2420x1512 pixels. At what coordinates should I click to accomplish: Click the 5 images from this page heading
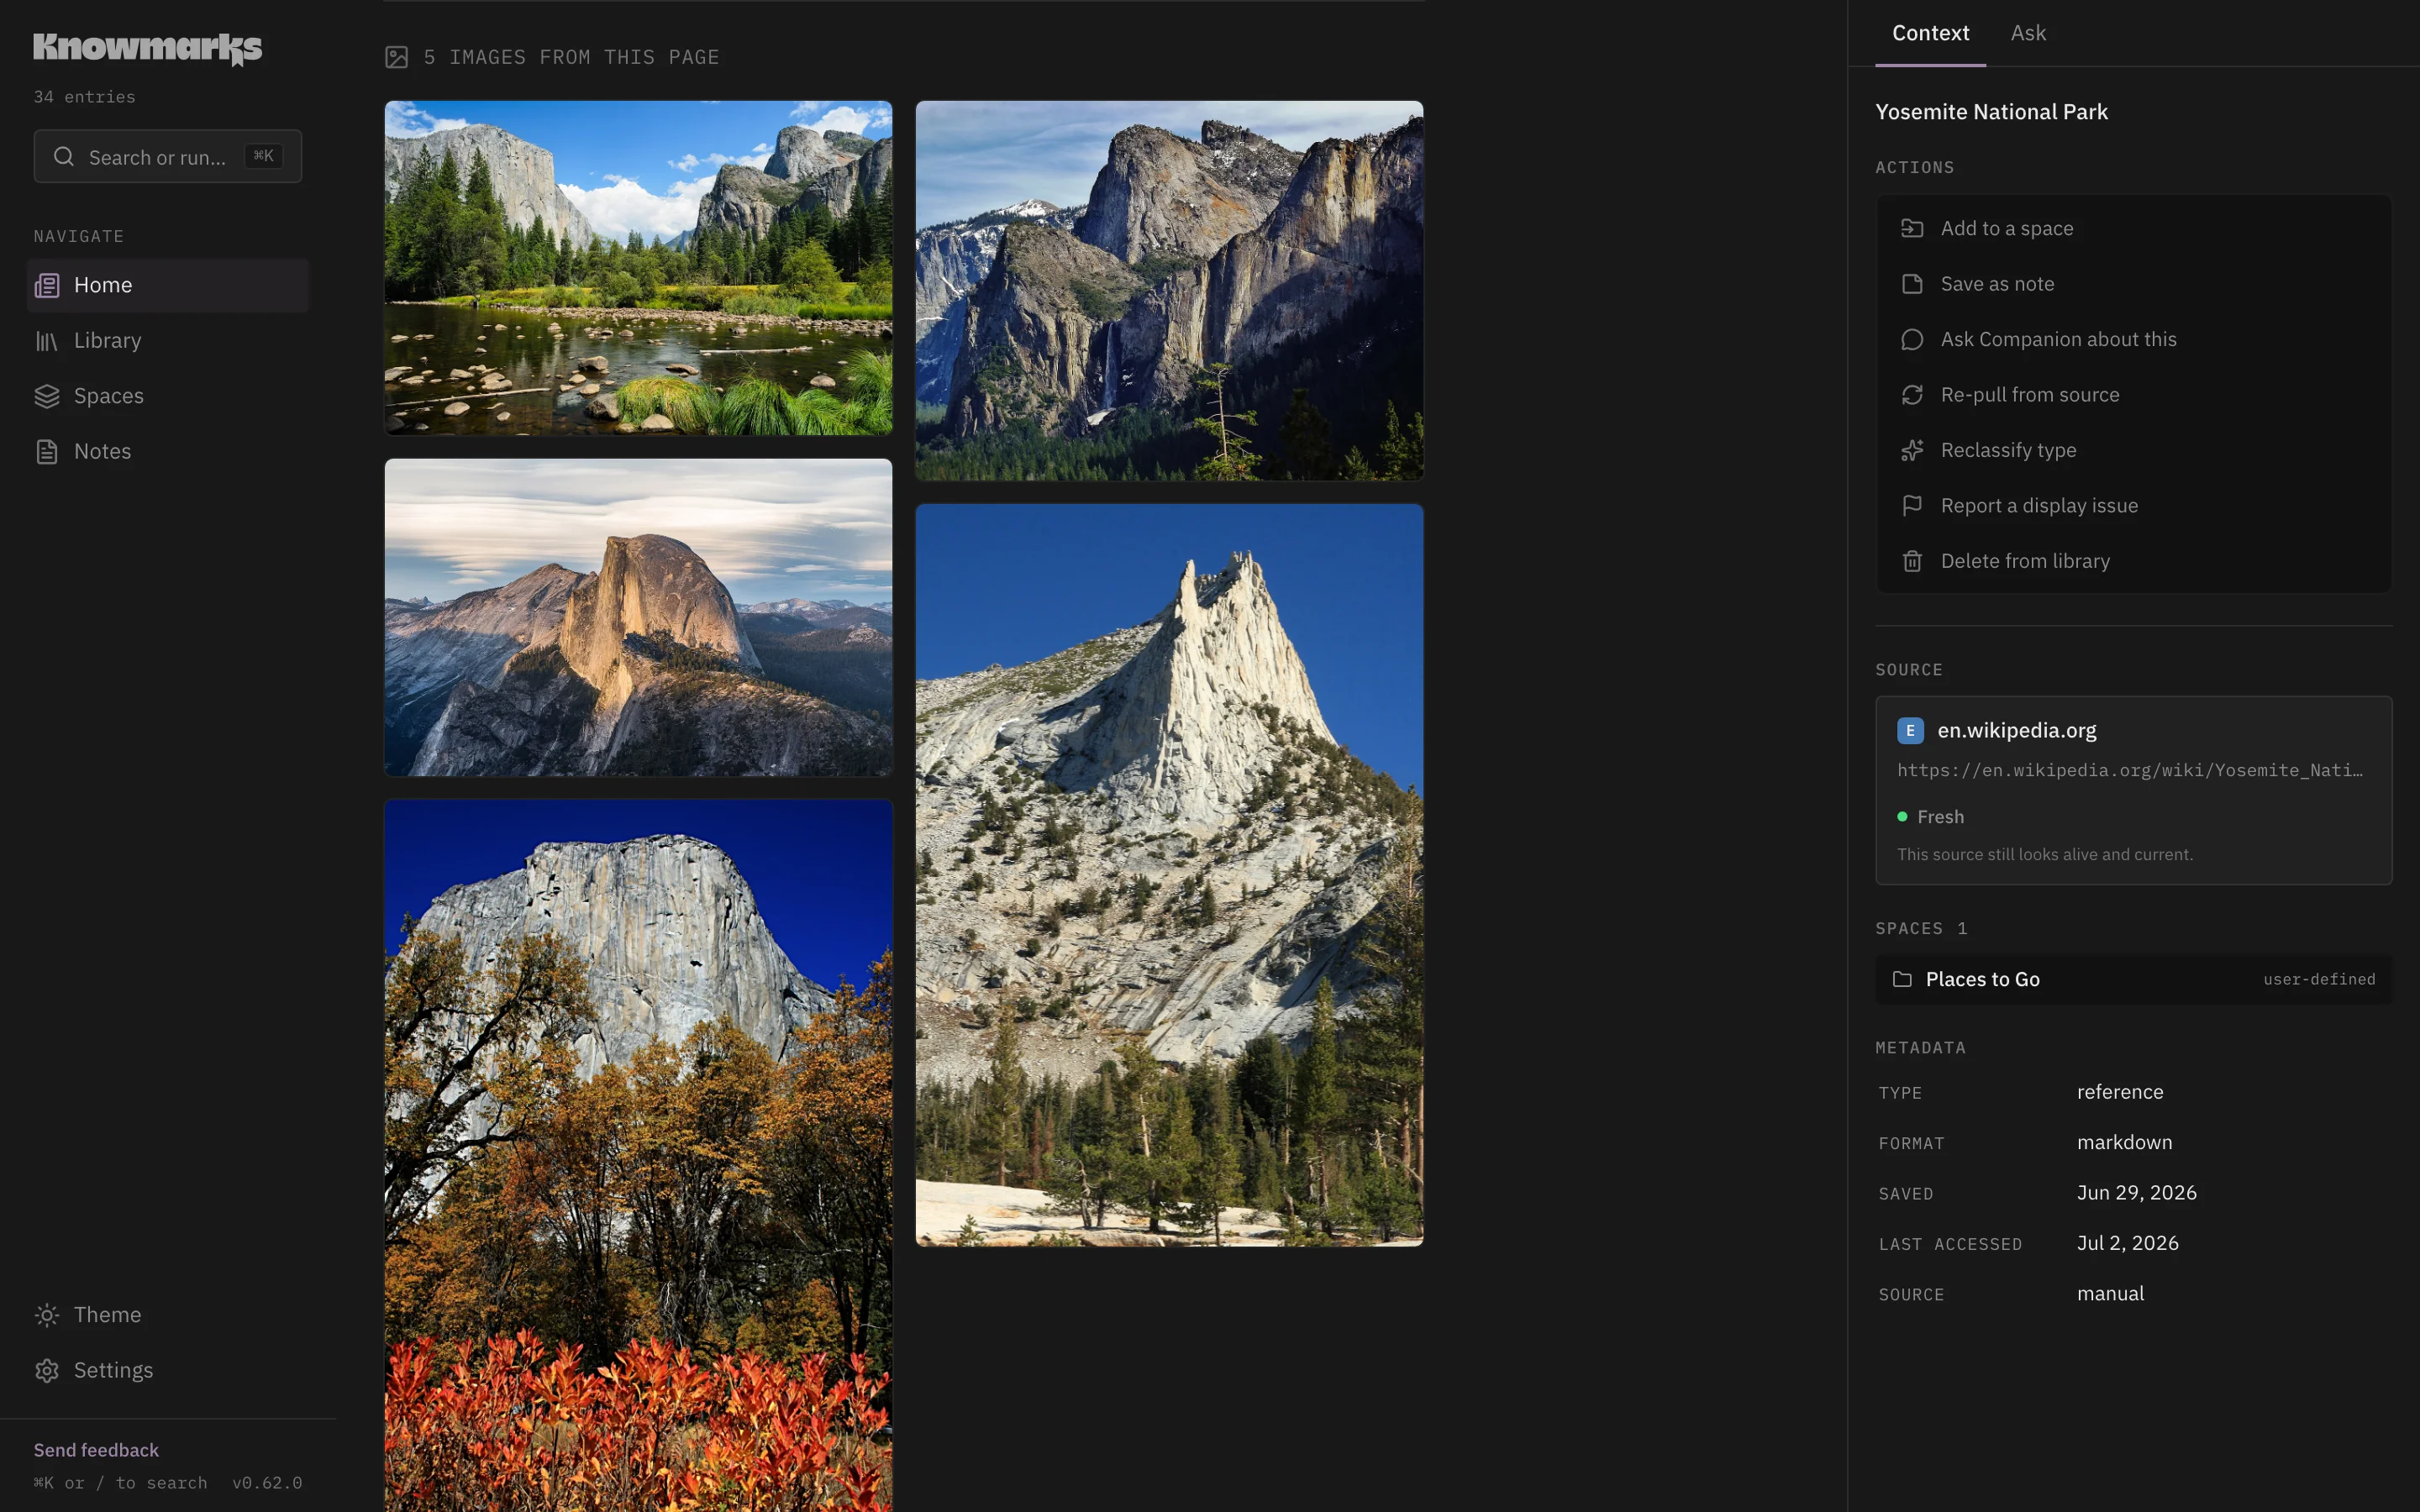tap(571, 58)
